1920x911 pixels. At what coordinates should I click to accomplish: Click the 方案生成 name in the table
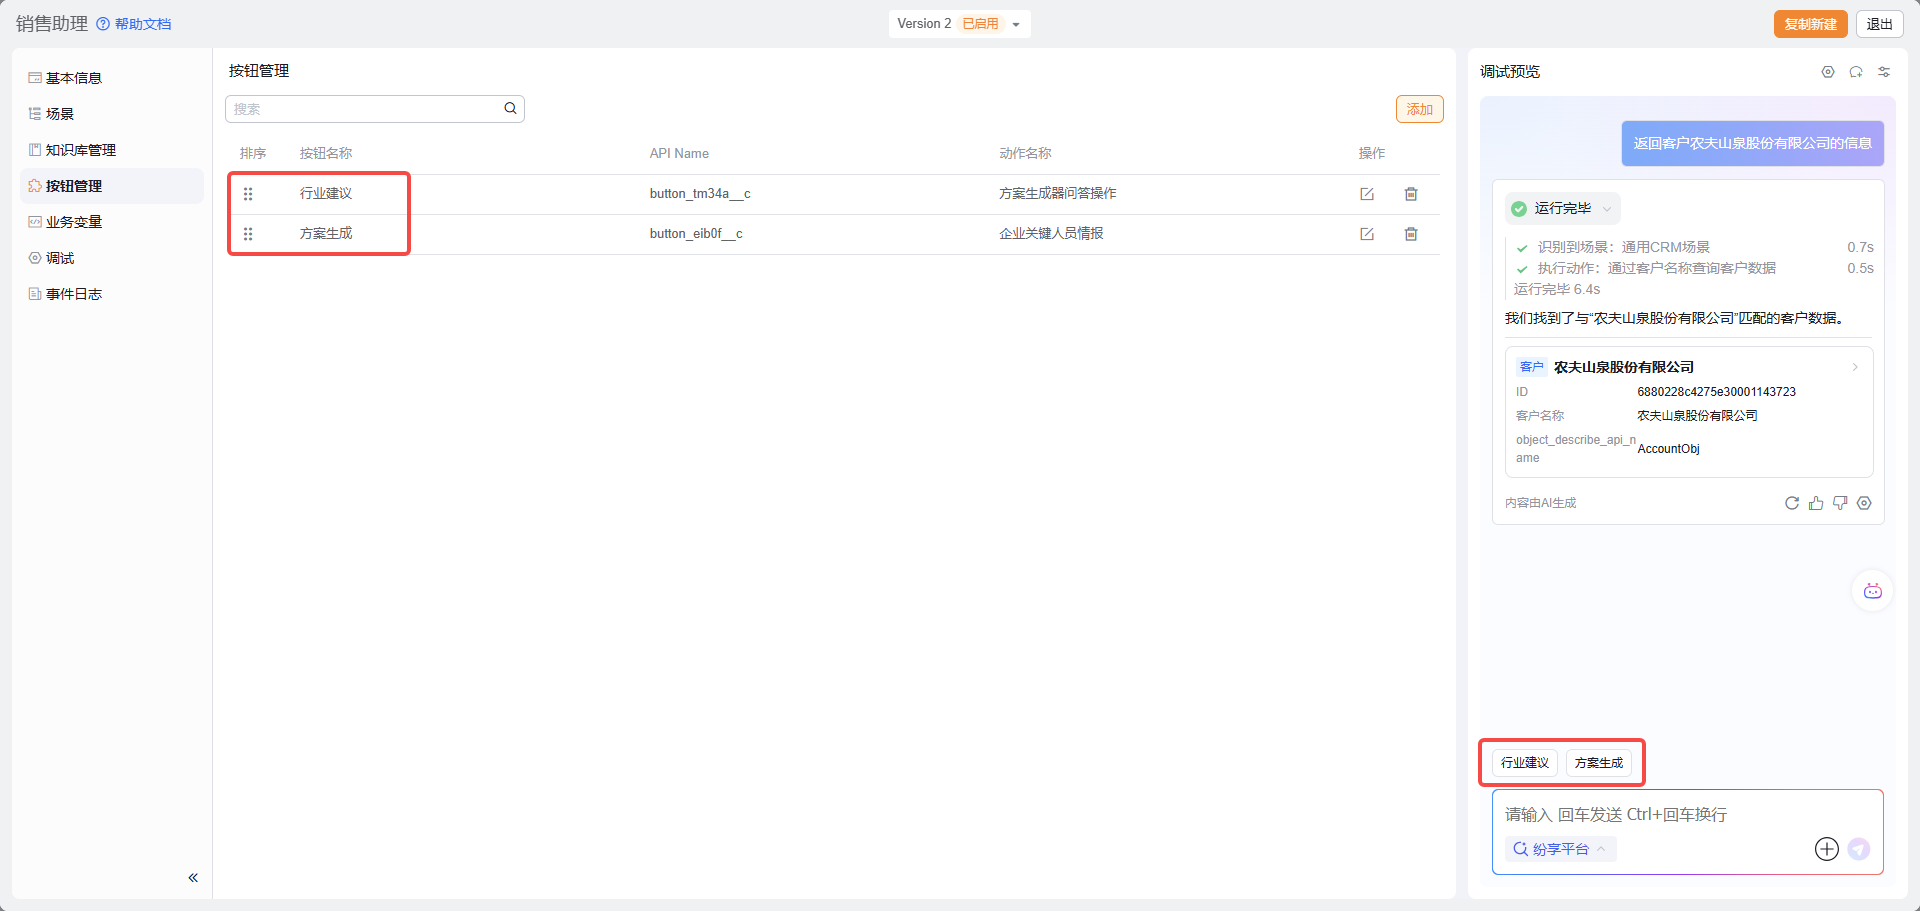[326, 234]
